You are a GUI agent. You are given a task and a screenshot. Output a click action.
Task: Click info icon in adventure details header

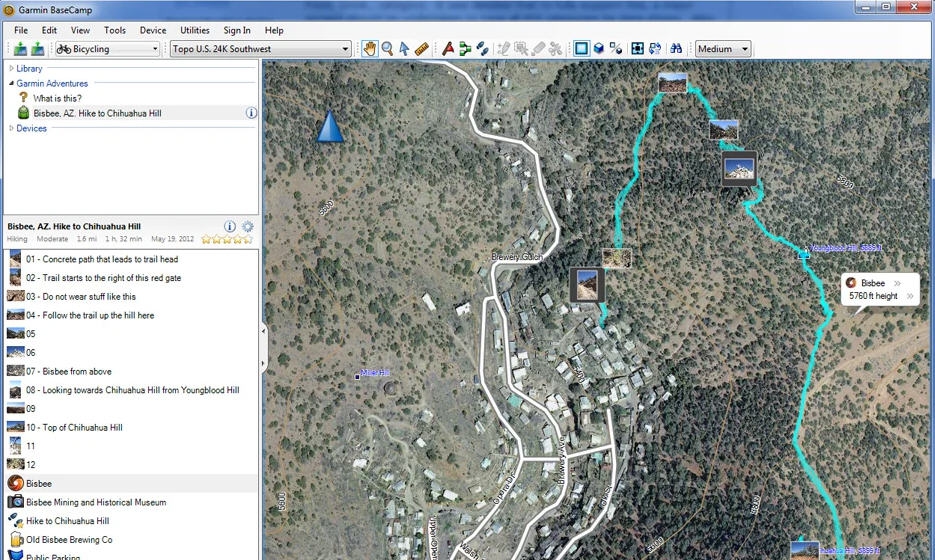(x=230, y=226)
